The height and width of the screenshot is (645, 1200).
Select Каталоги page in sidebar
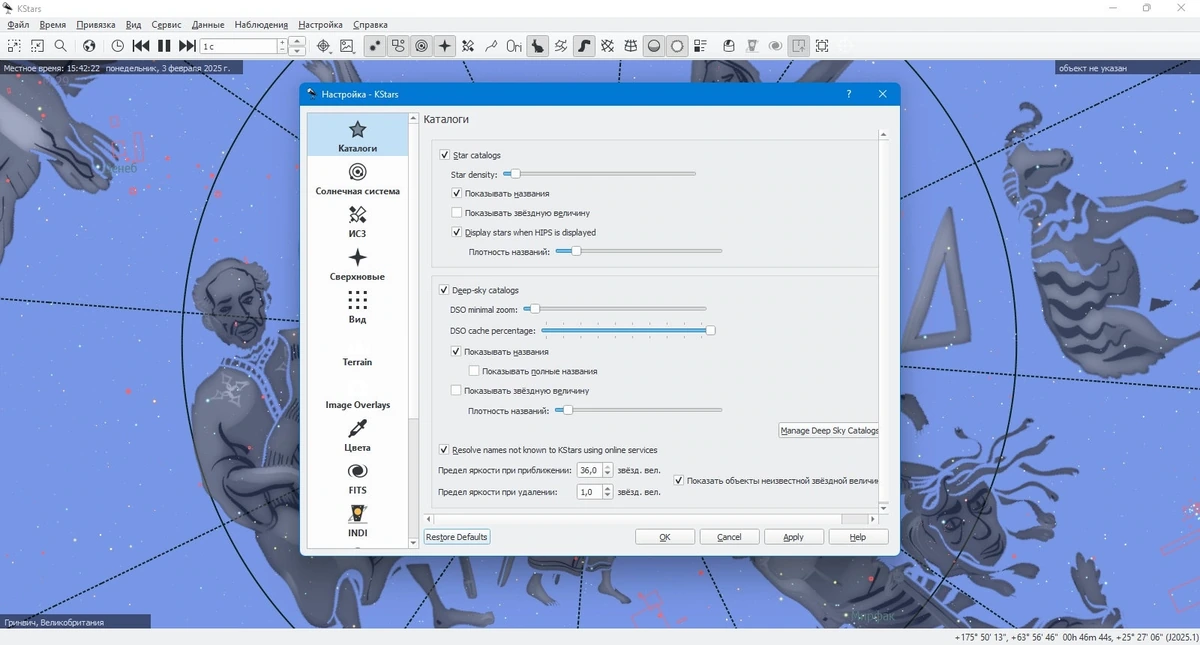click(357, 136)
